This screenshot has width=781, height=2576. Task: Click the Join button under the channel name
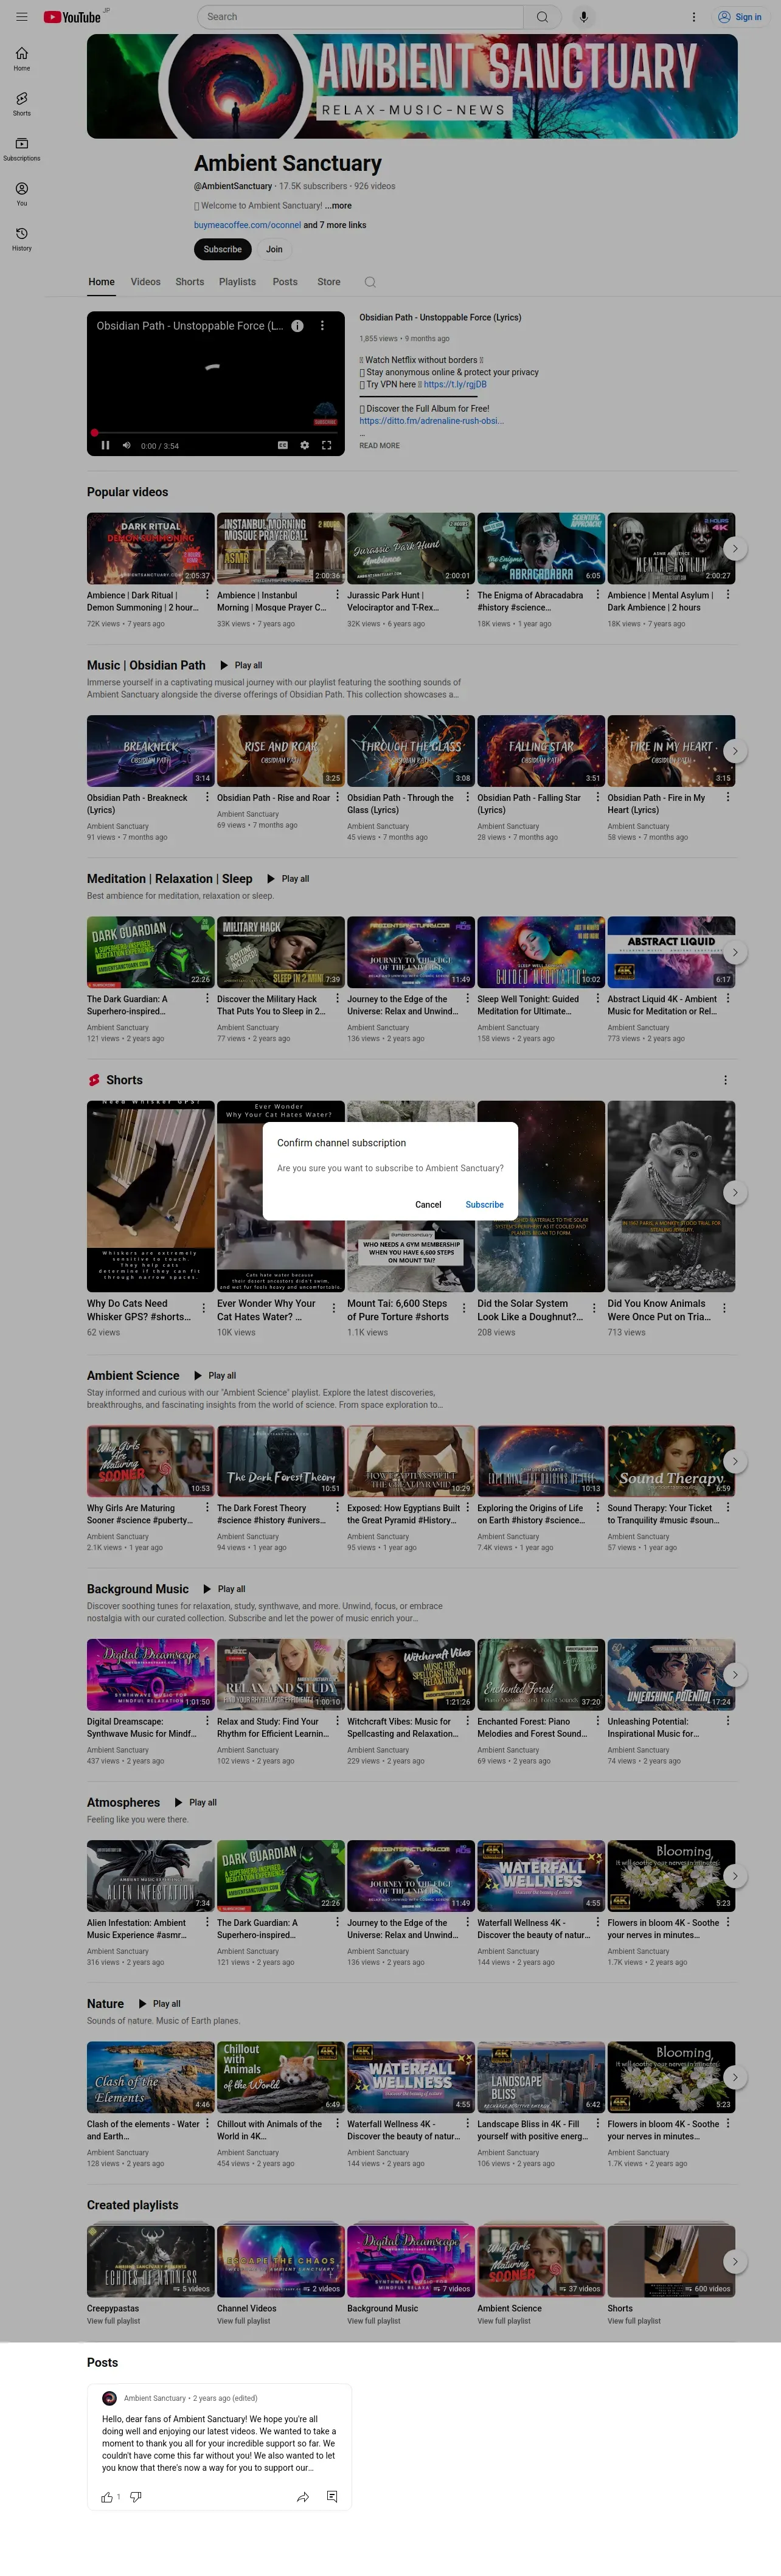(274, 249)
